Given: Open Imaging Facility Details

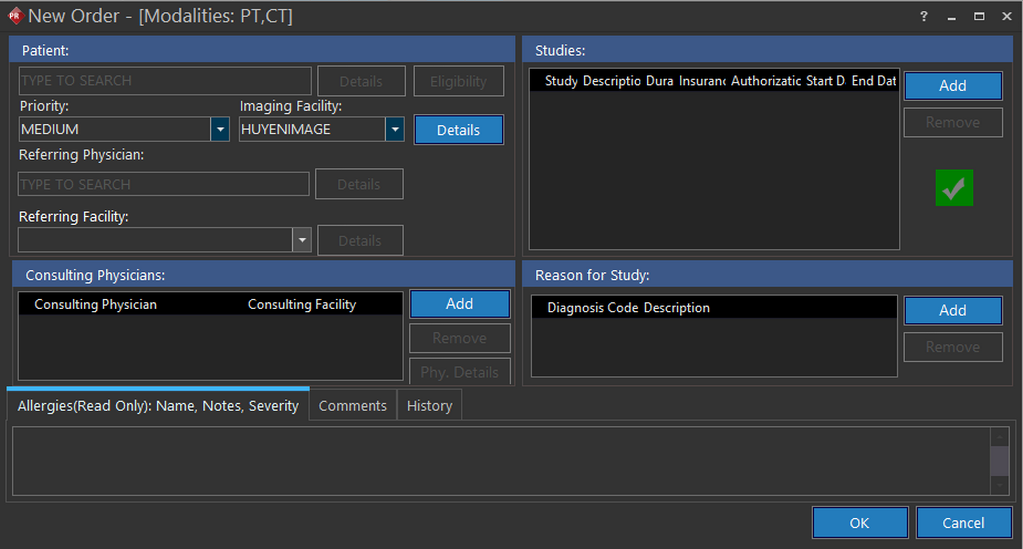Looking at the screenshot, I should (458, 130).
